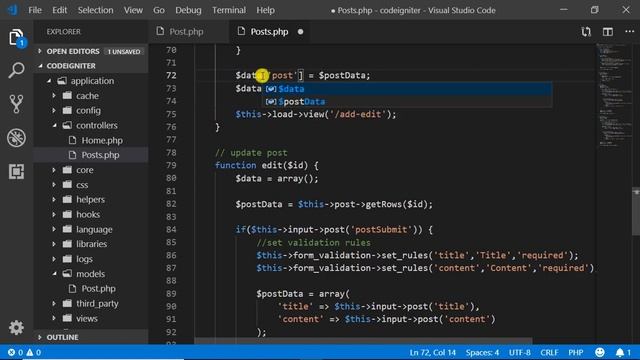Viewport: 640px width, 360px height.
Task: Open the Help menu
Action: [x=265, y=10]
